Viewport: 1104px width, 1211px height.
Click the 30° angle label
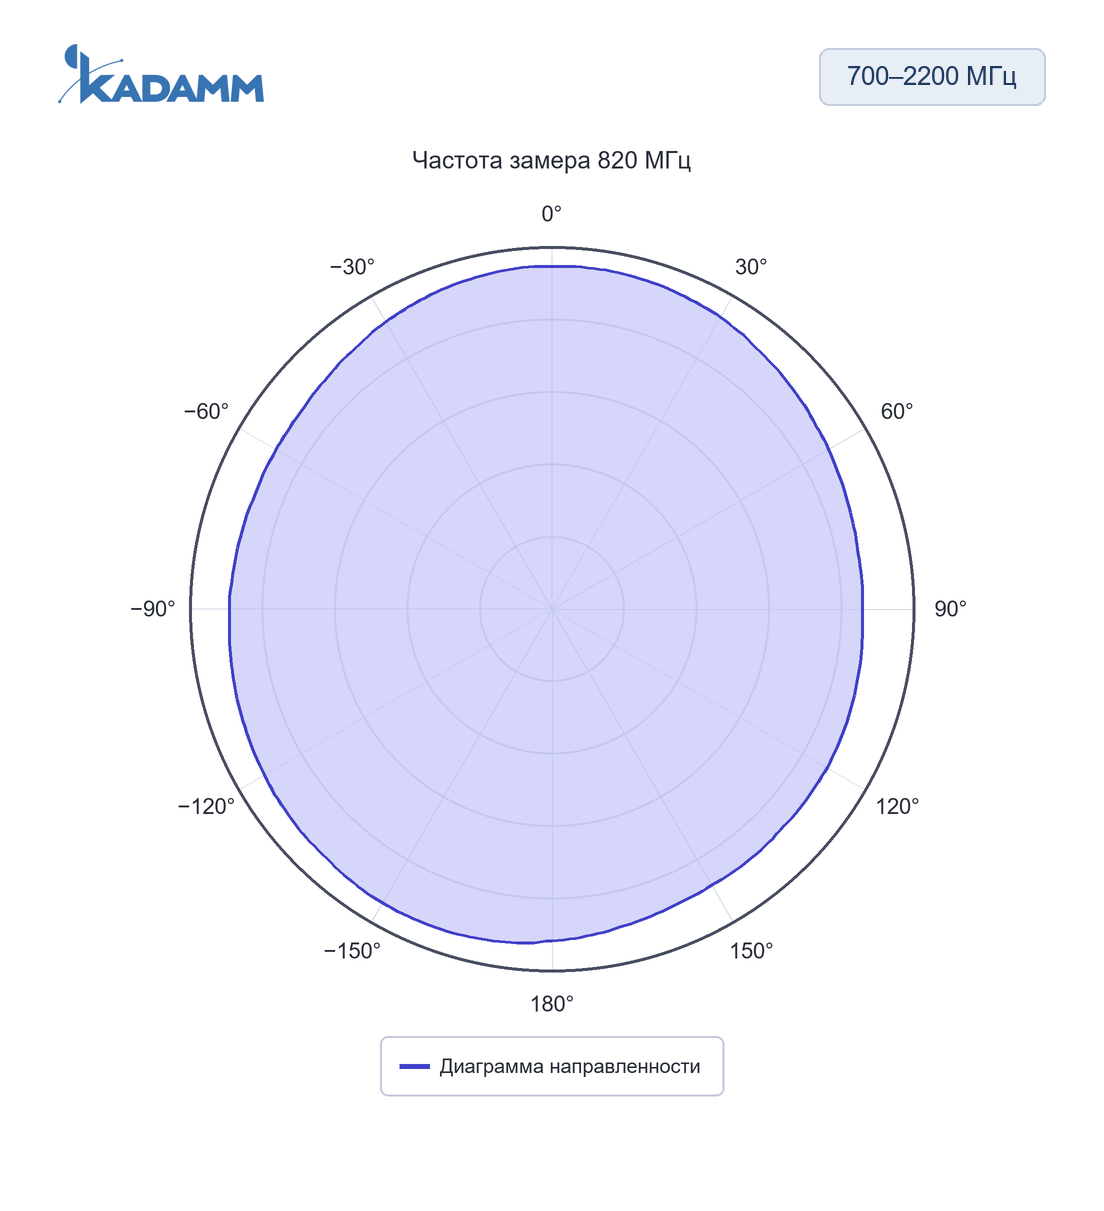tap(751, 267)
